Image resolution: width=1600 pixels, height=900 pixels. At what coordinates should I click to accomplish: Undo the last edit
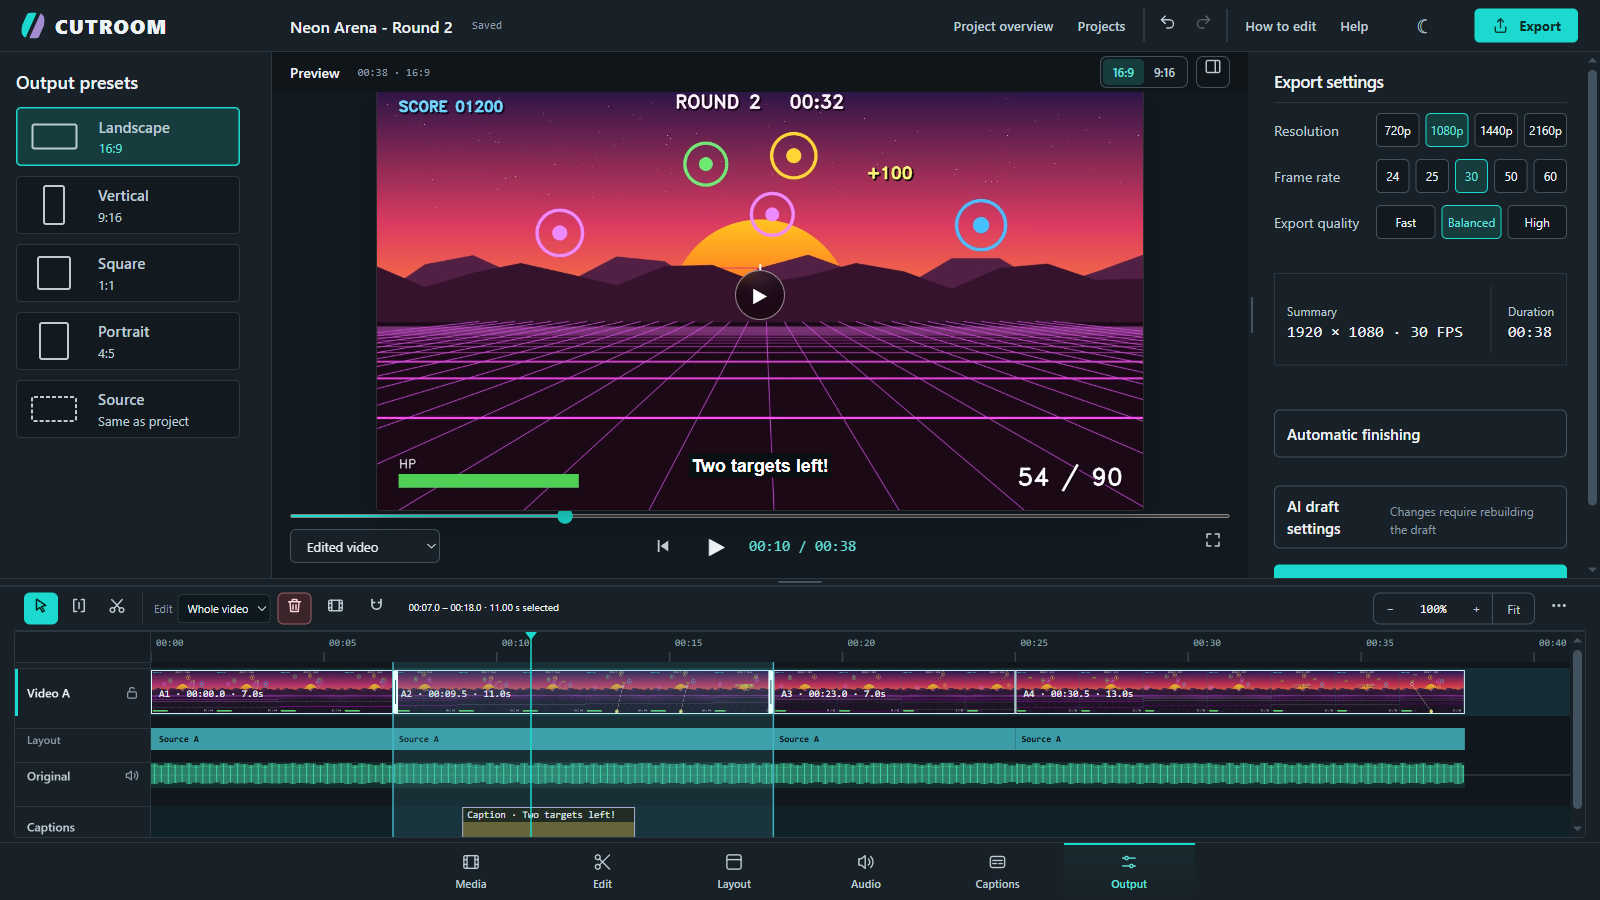tap(1167, 23)
